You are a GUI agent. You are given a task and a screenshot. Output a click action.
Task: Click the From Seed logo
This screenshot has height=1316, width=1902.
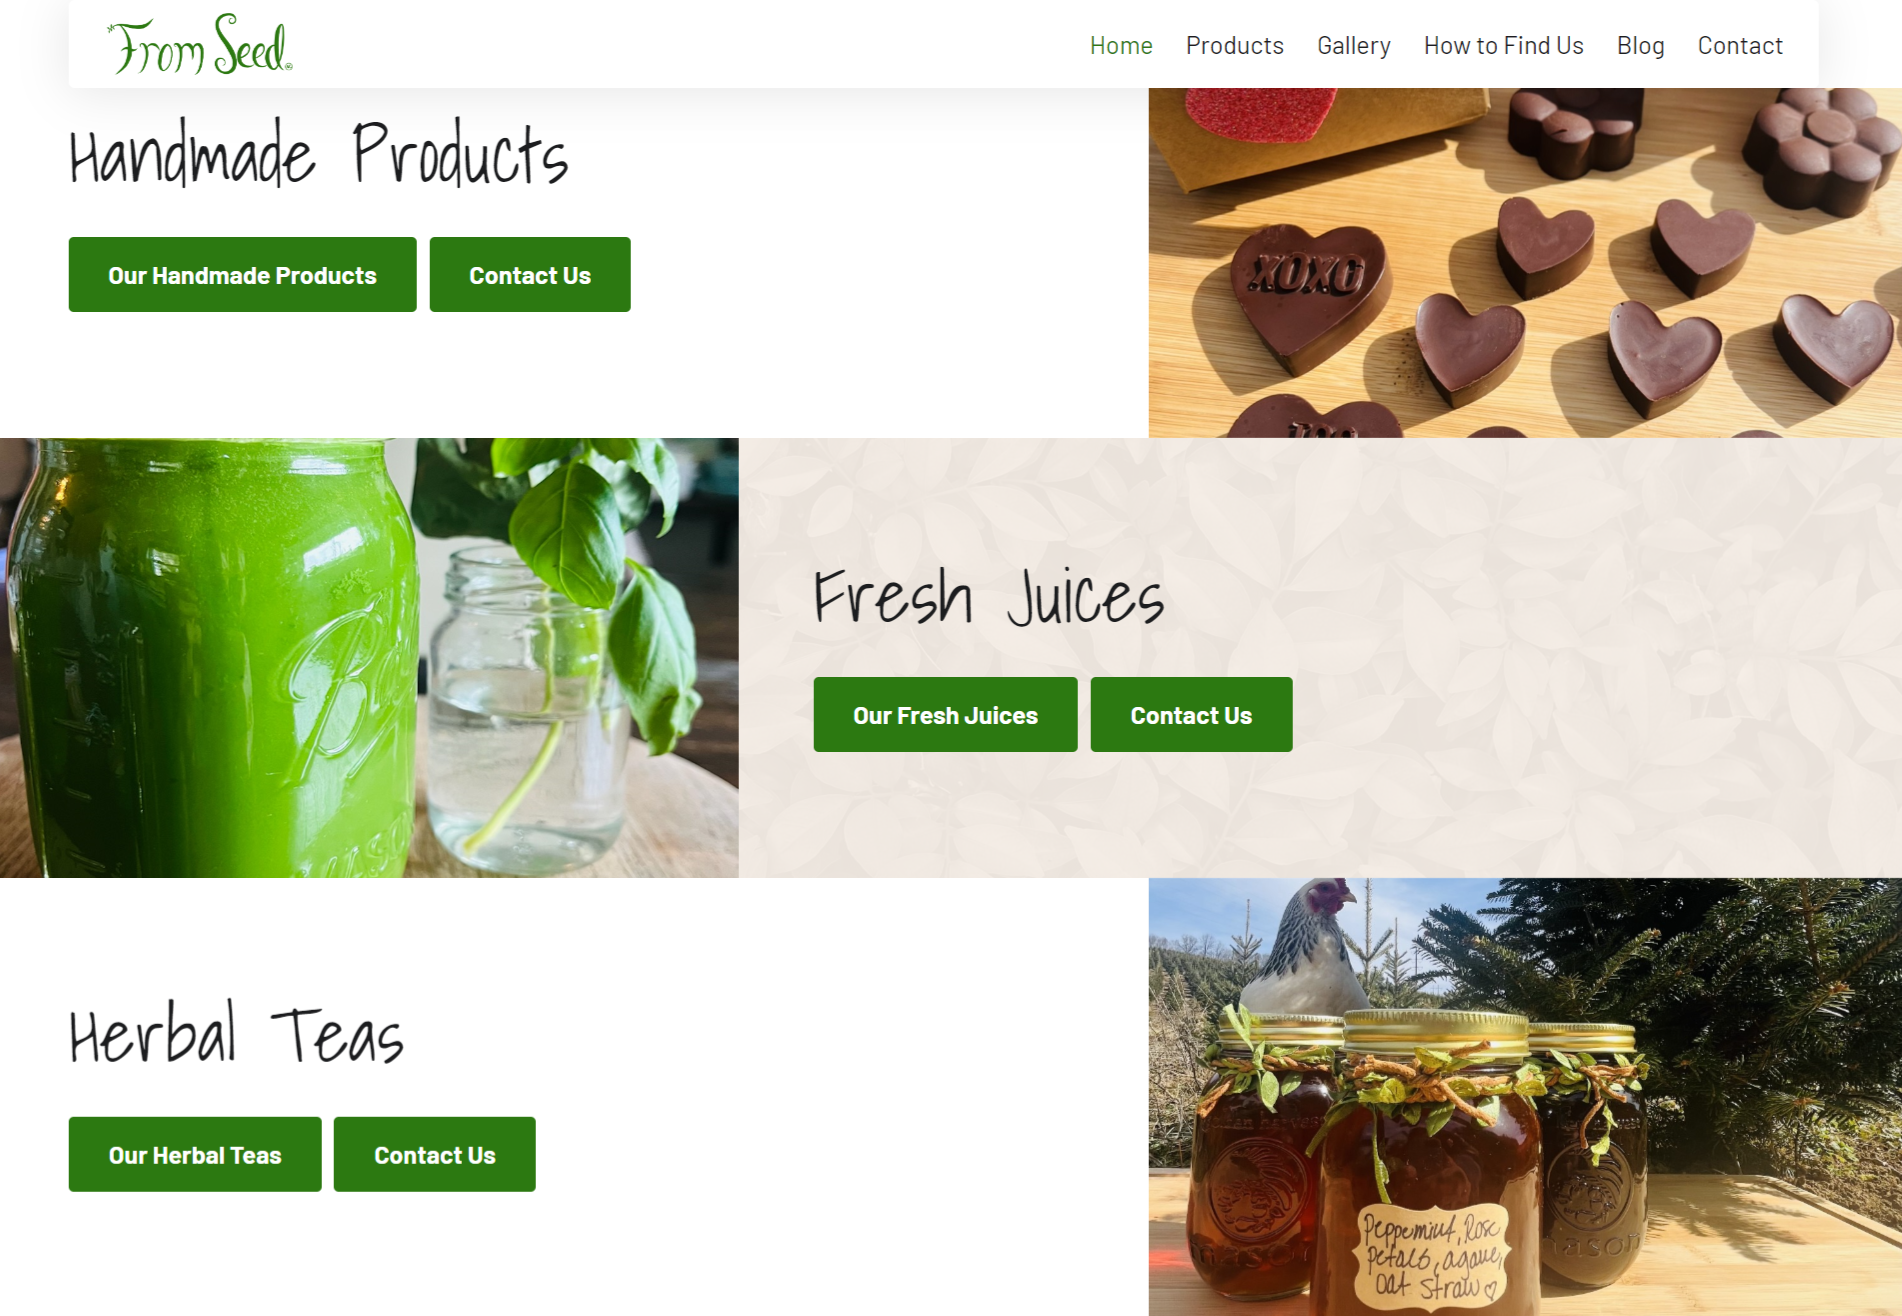200,45
